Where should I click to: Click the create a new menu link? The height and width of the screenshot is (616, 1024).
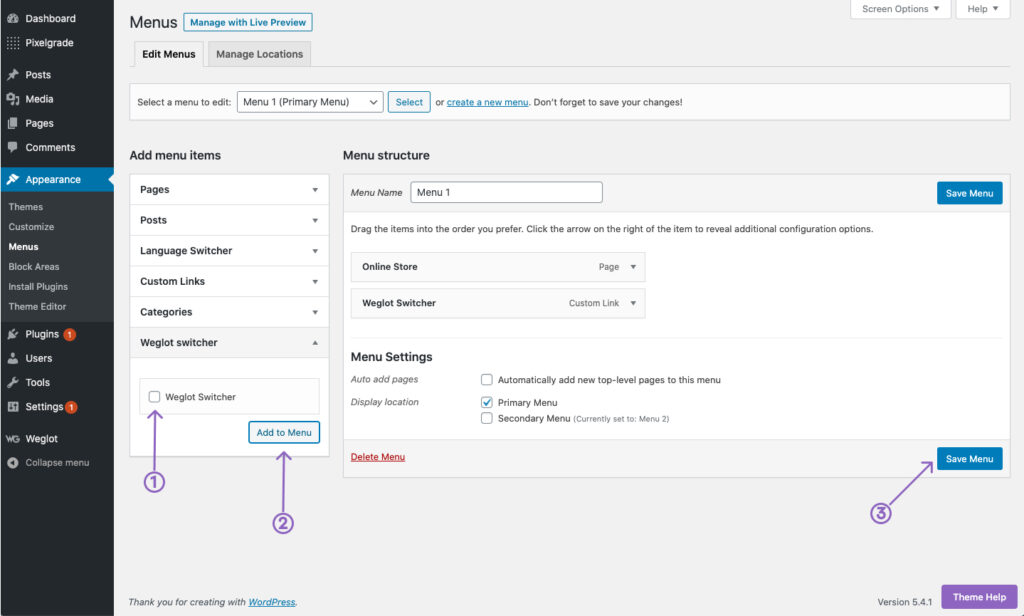coord(487,102)
